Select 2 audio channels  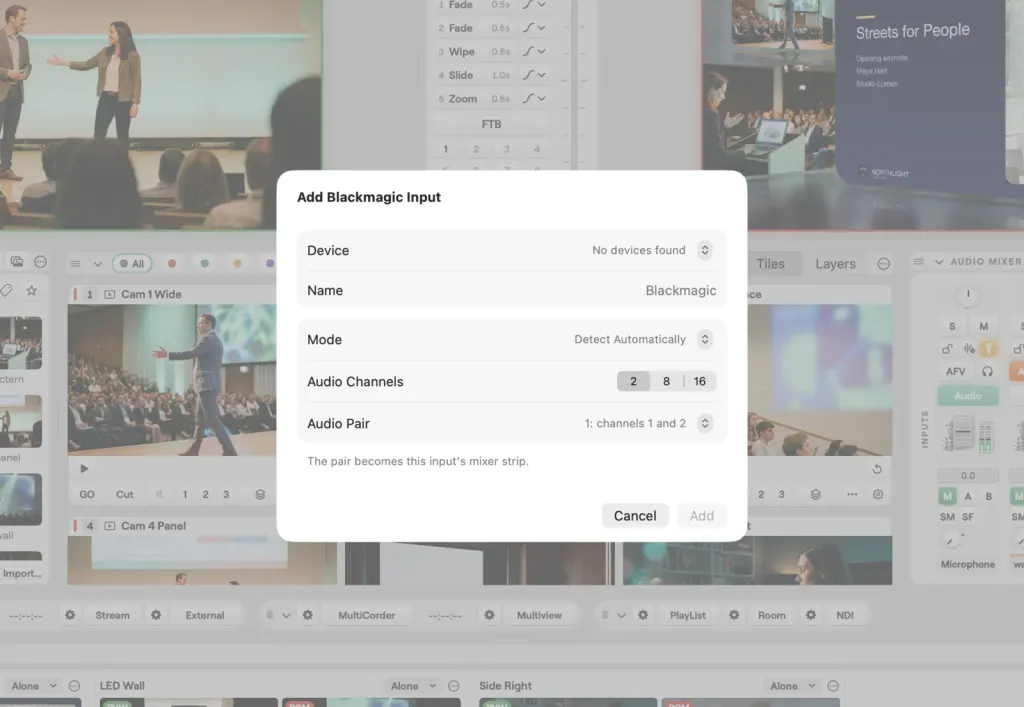pyautogui.click(x=633, y=381)
